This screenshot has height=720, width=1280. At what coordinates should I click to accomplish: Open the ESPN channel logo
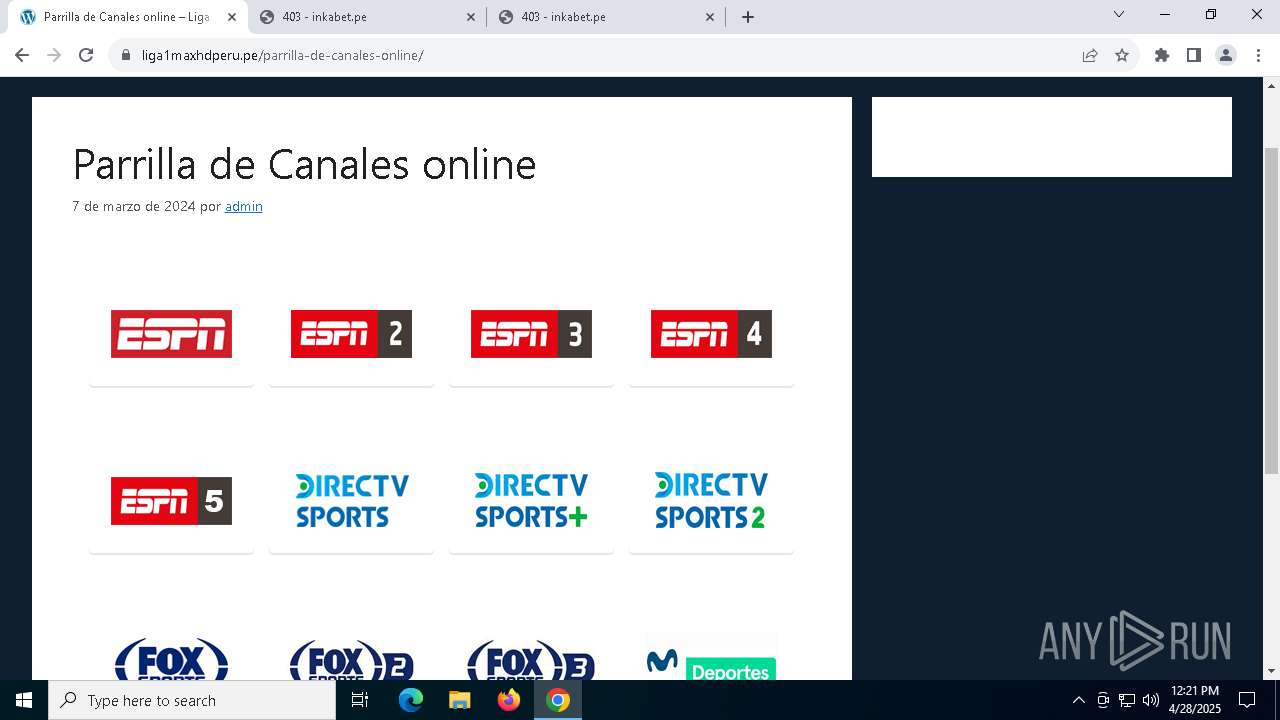171,334
